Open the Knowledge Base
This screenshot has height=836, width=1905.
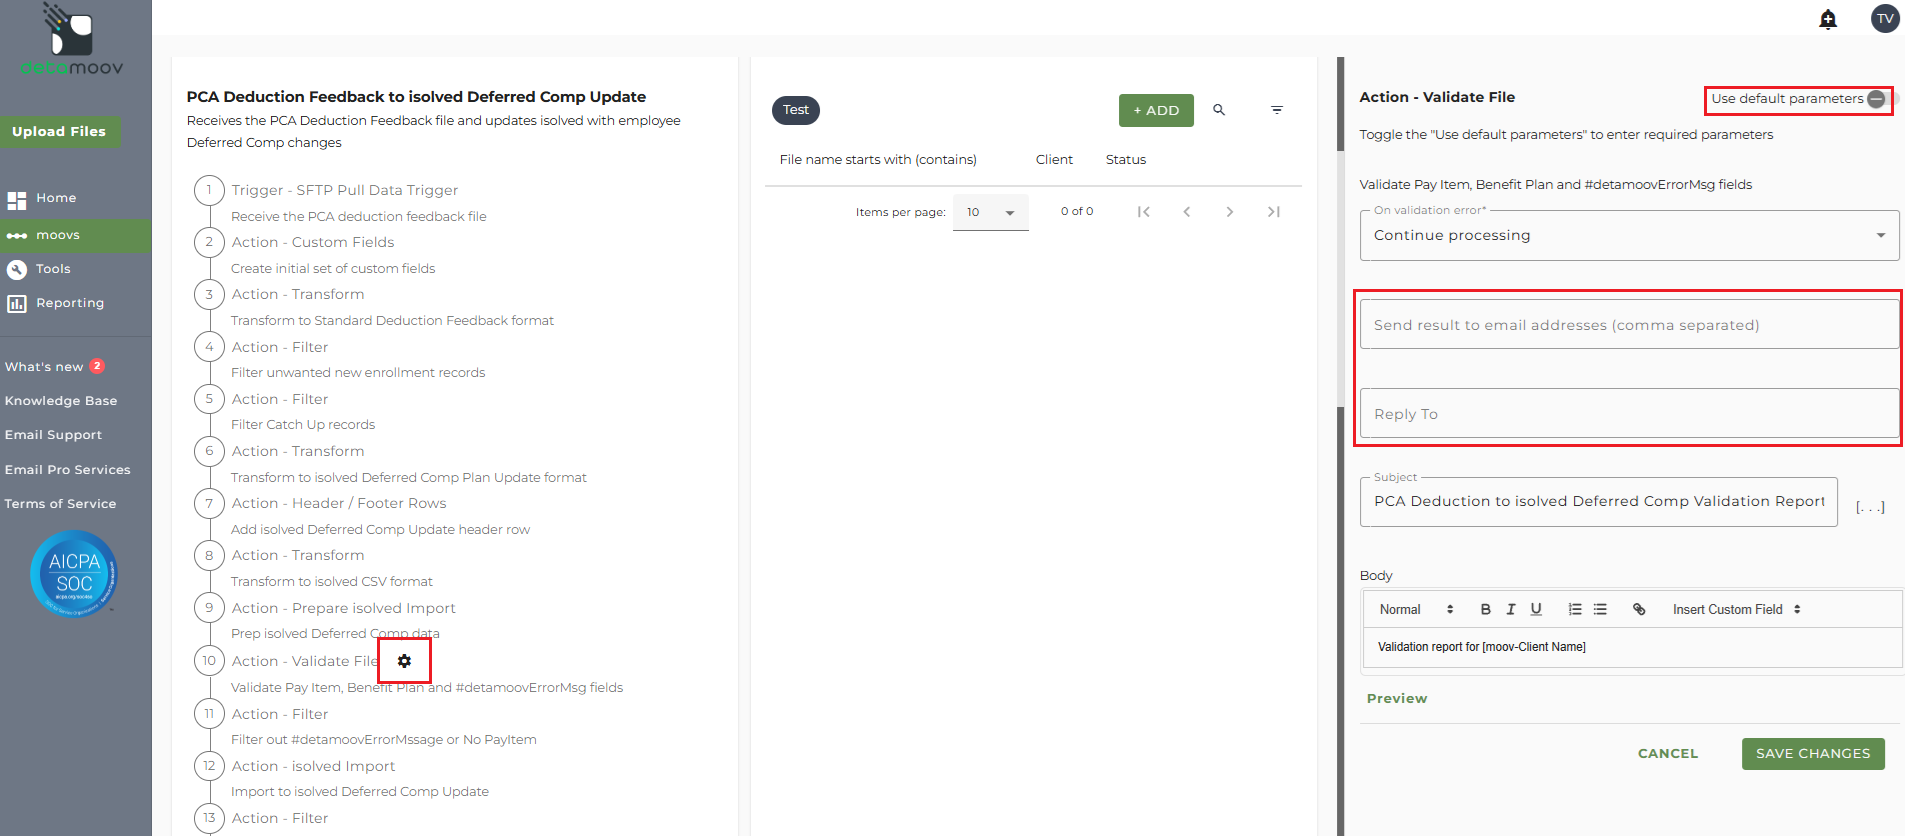(x=61, y=401)
